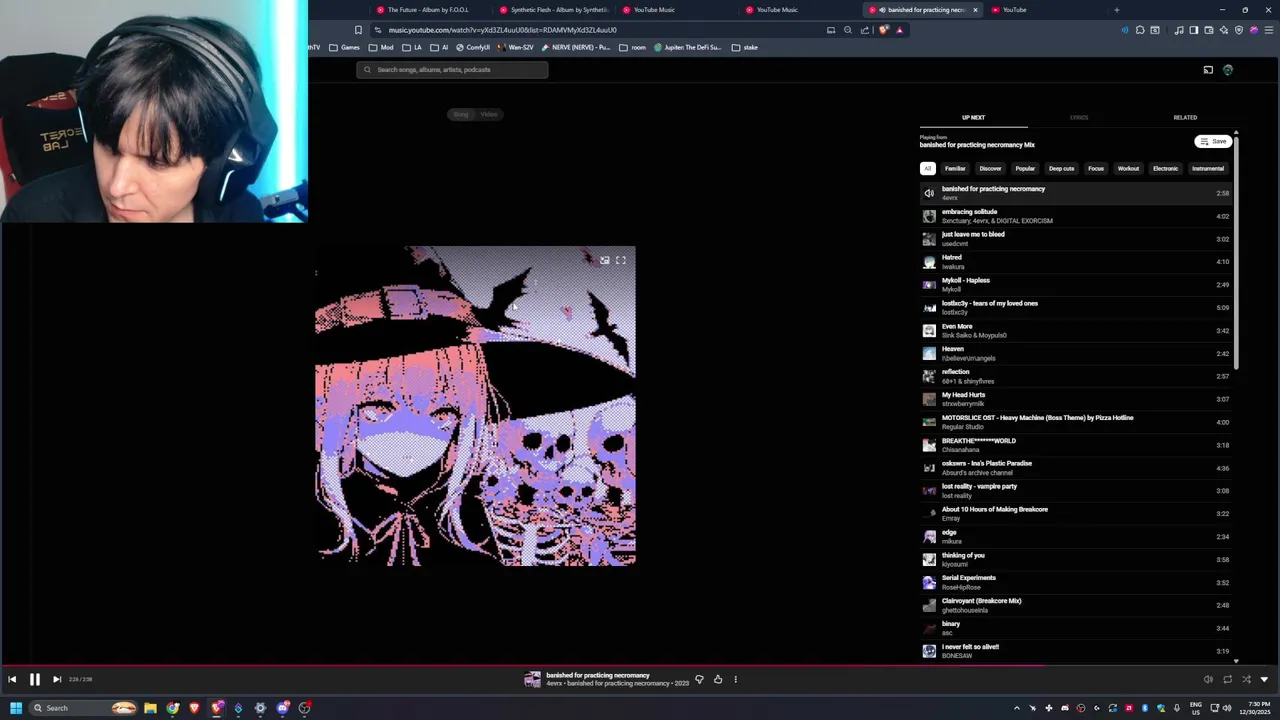The width and height of the screenshot is (1280, 720).
Task: Cast to a device using cast icon
Action: click(x=1208, y=70)
